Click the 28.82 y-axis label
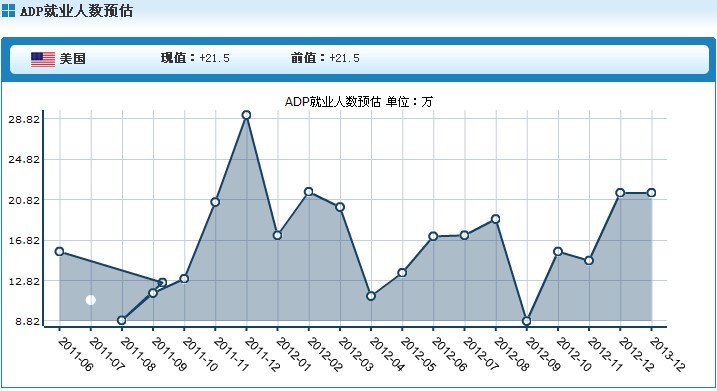This screenshot has width=717, height=391. click(23, 119)
